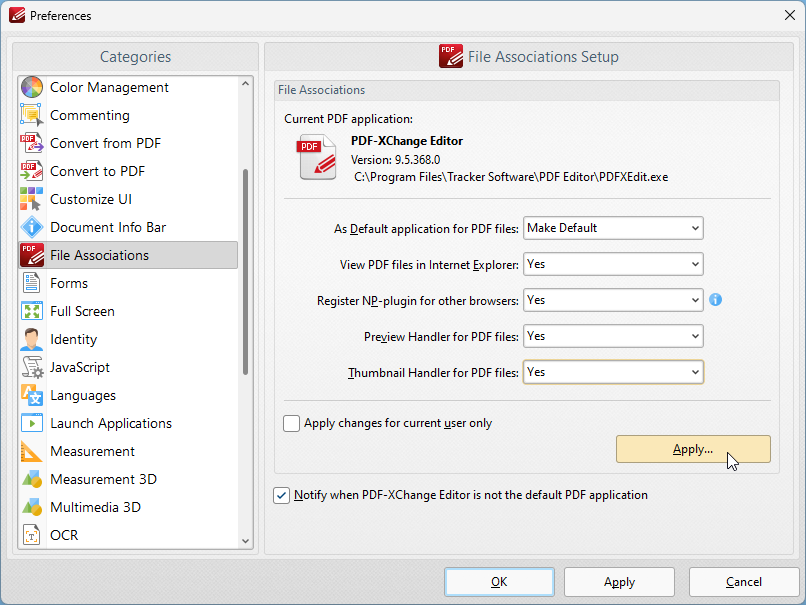Open Preview Handler for PDF files dropdown

click(x=613, y=336)
